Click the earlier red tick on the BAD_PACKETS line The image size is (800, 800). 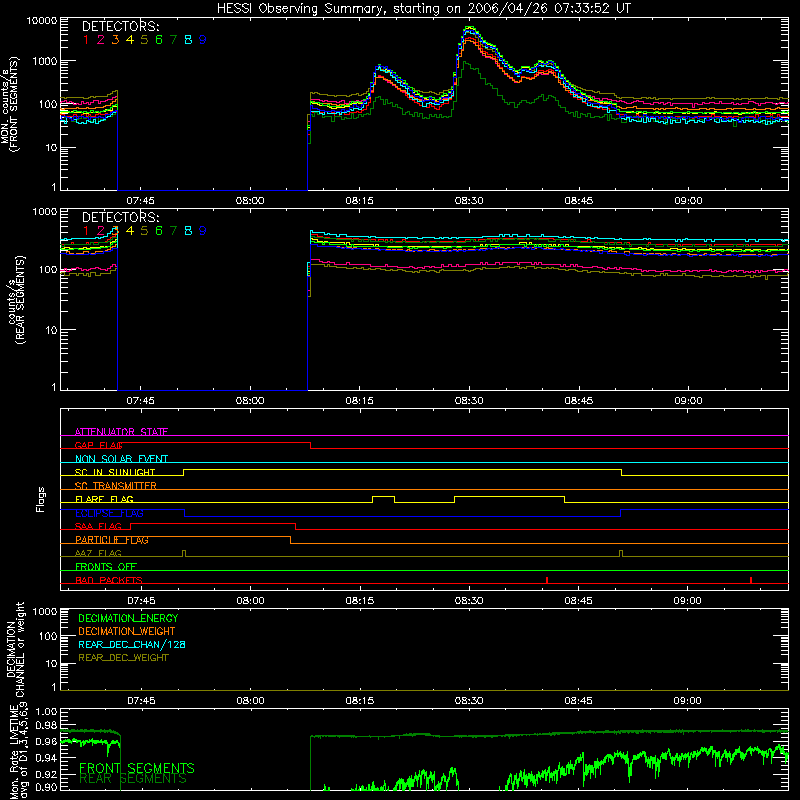click(547, 580)
